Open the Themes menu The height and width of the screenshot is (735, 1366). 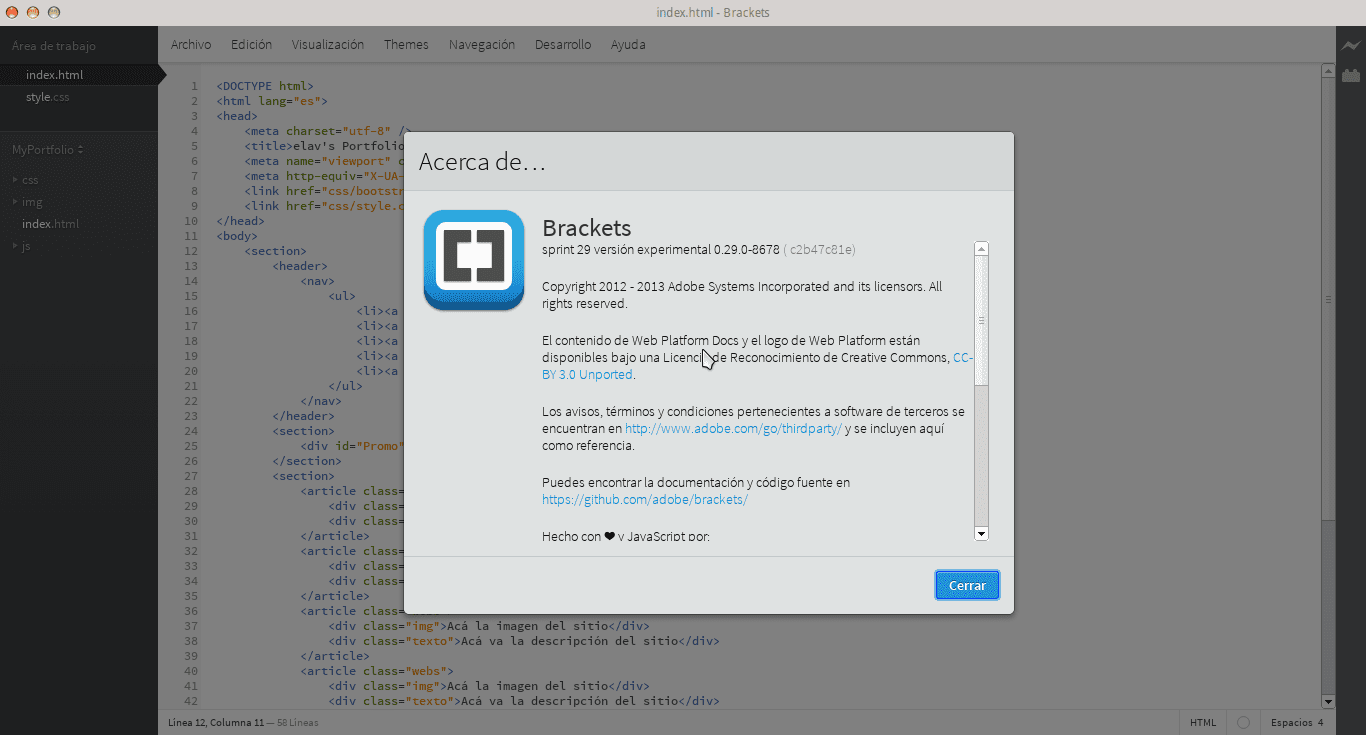click(406, 45)
